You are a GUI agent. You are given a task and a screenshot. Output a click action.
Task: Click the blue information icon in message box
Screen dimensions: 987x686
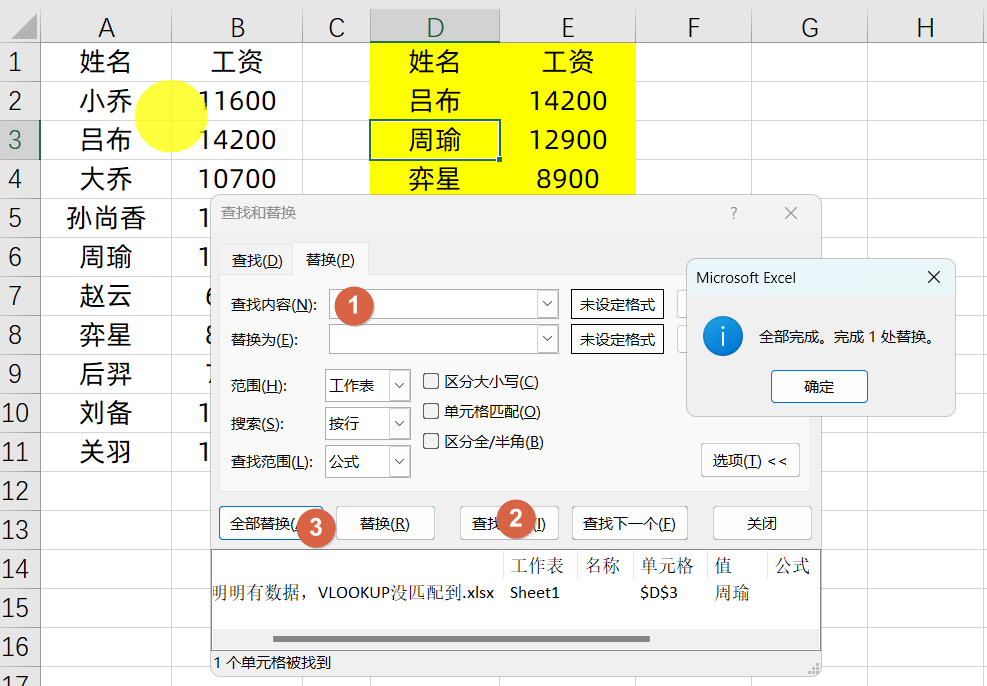point(723,336)
